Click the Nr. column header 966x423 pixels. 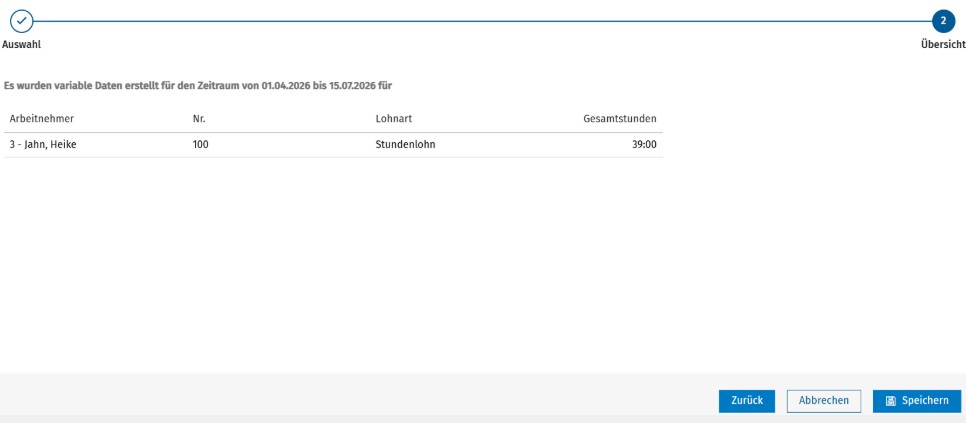(198, 118)
